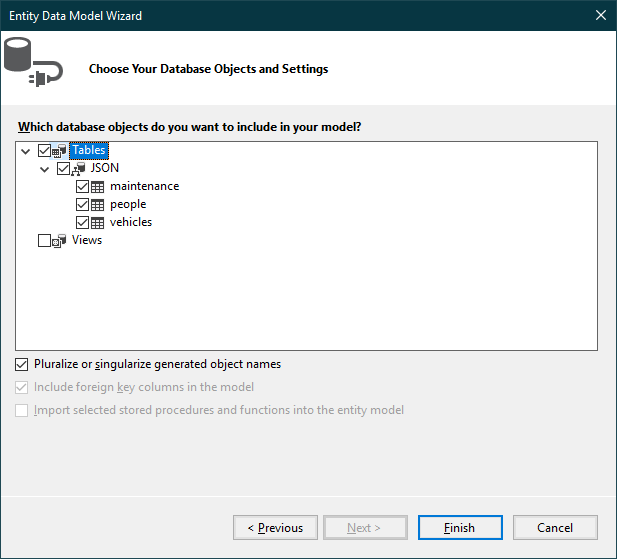Go back with the Previous button
Screen dimensions: 617x559
click(275, 528)
